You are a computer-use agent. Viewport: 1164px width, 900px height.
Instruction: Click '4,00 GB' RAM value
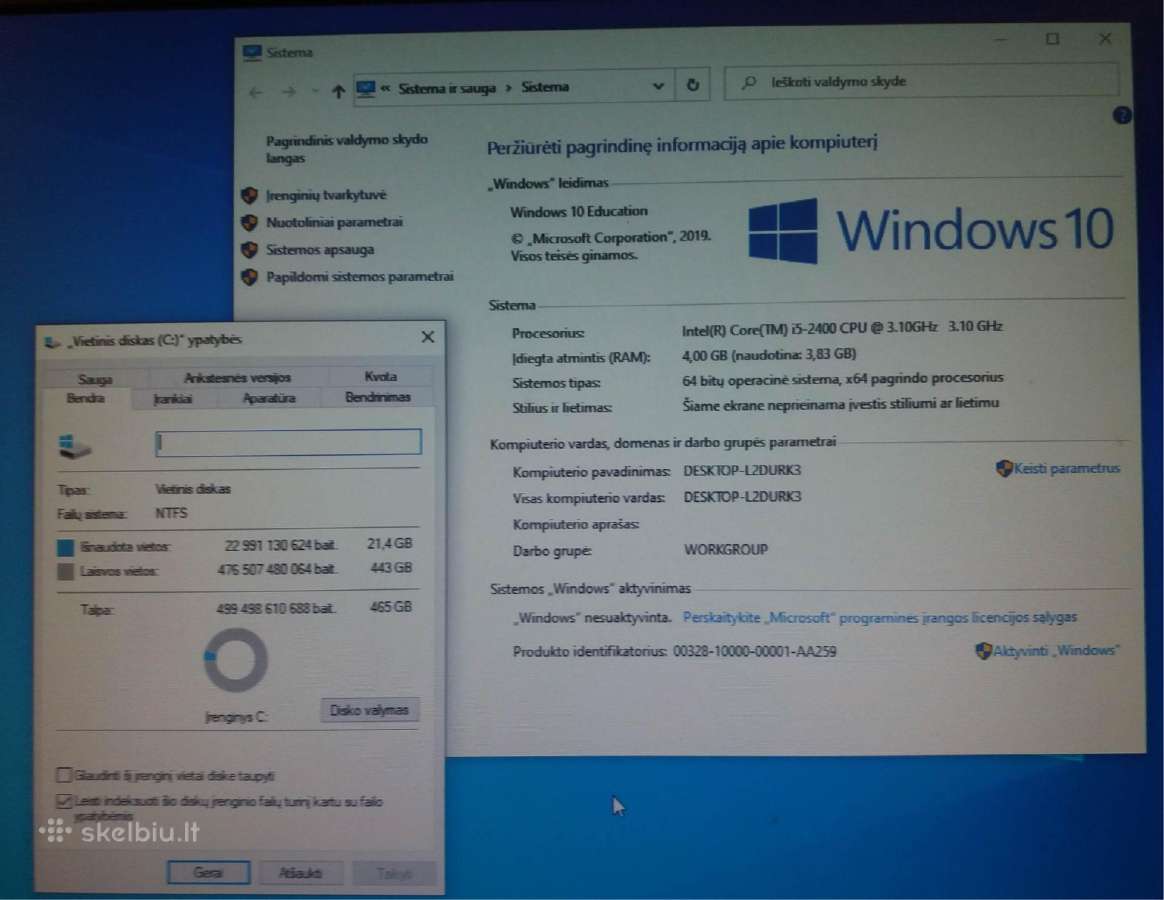(768, 354)
